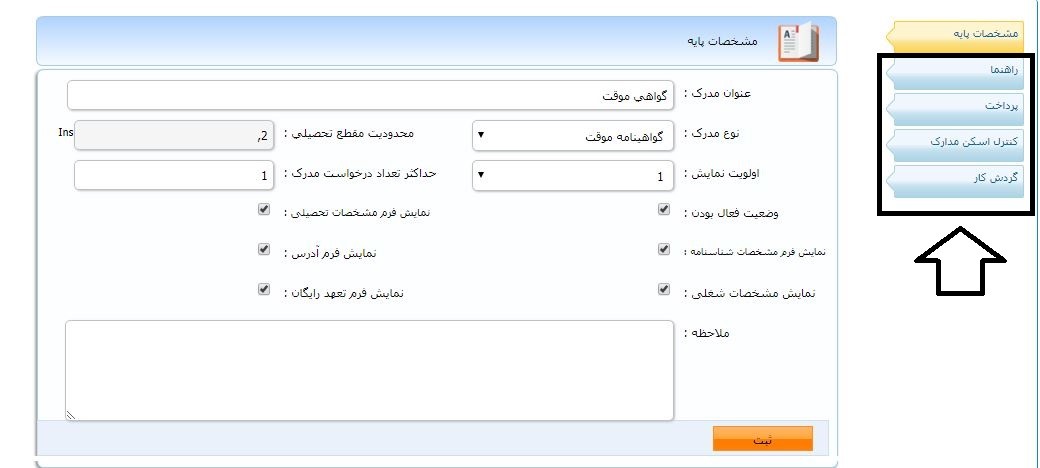
Task: Uncheck نمایش فرم مشخصات تحصیلی checkbox
Action: click(264, 210)
